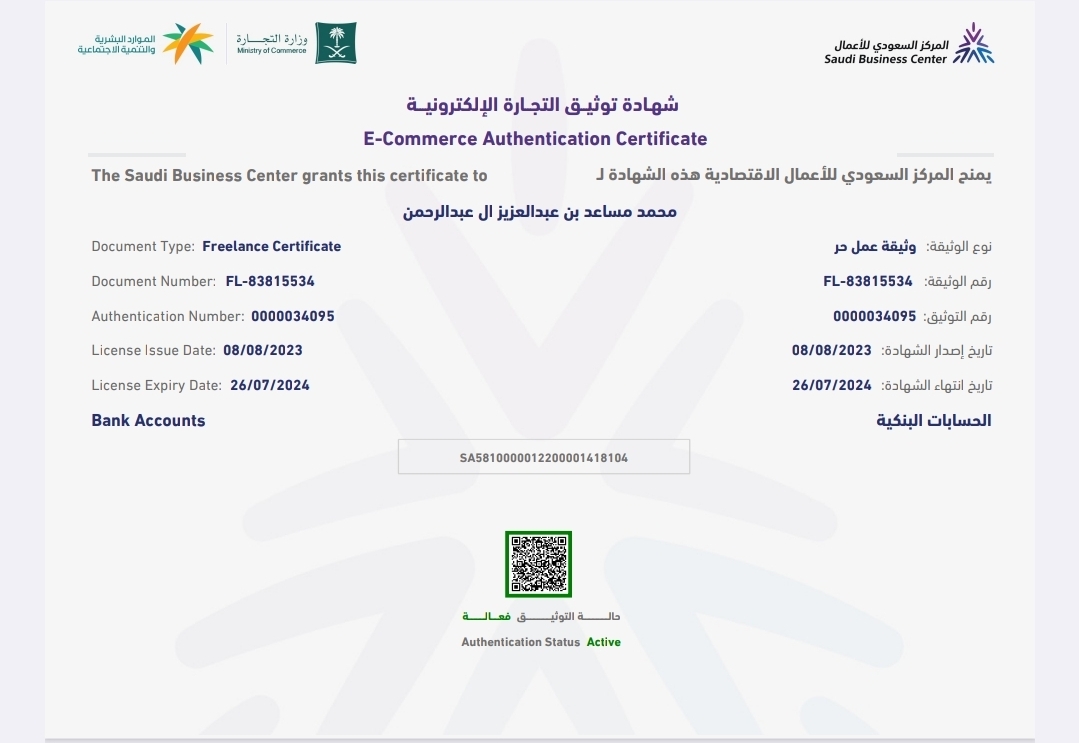Click the Ministry of Commerce palm emblem
Viewport: 1079px width, 743px height.
coord(336,43)
